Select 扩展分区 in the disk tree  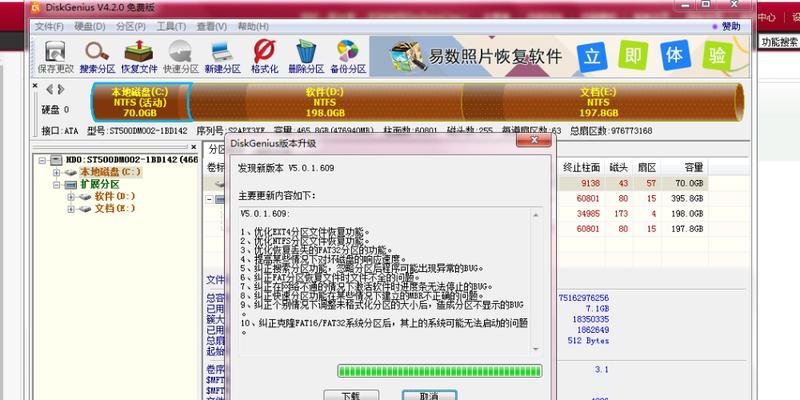point(99,185)
